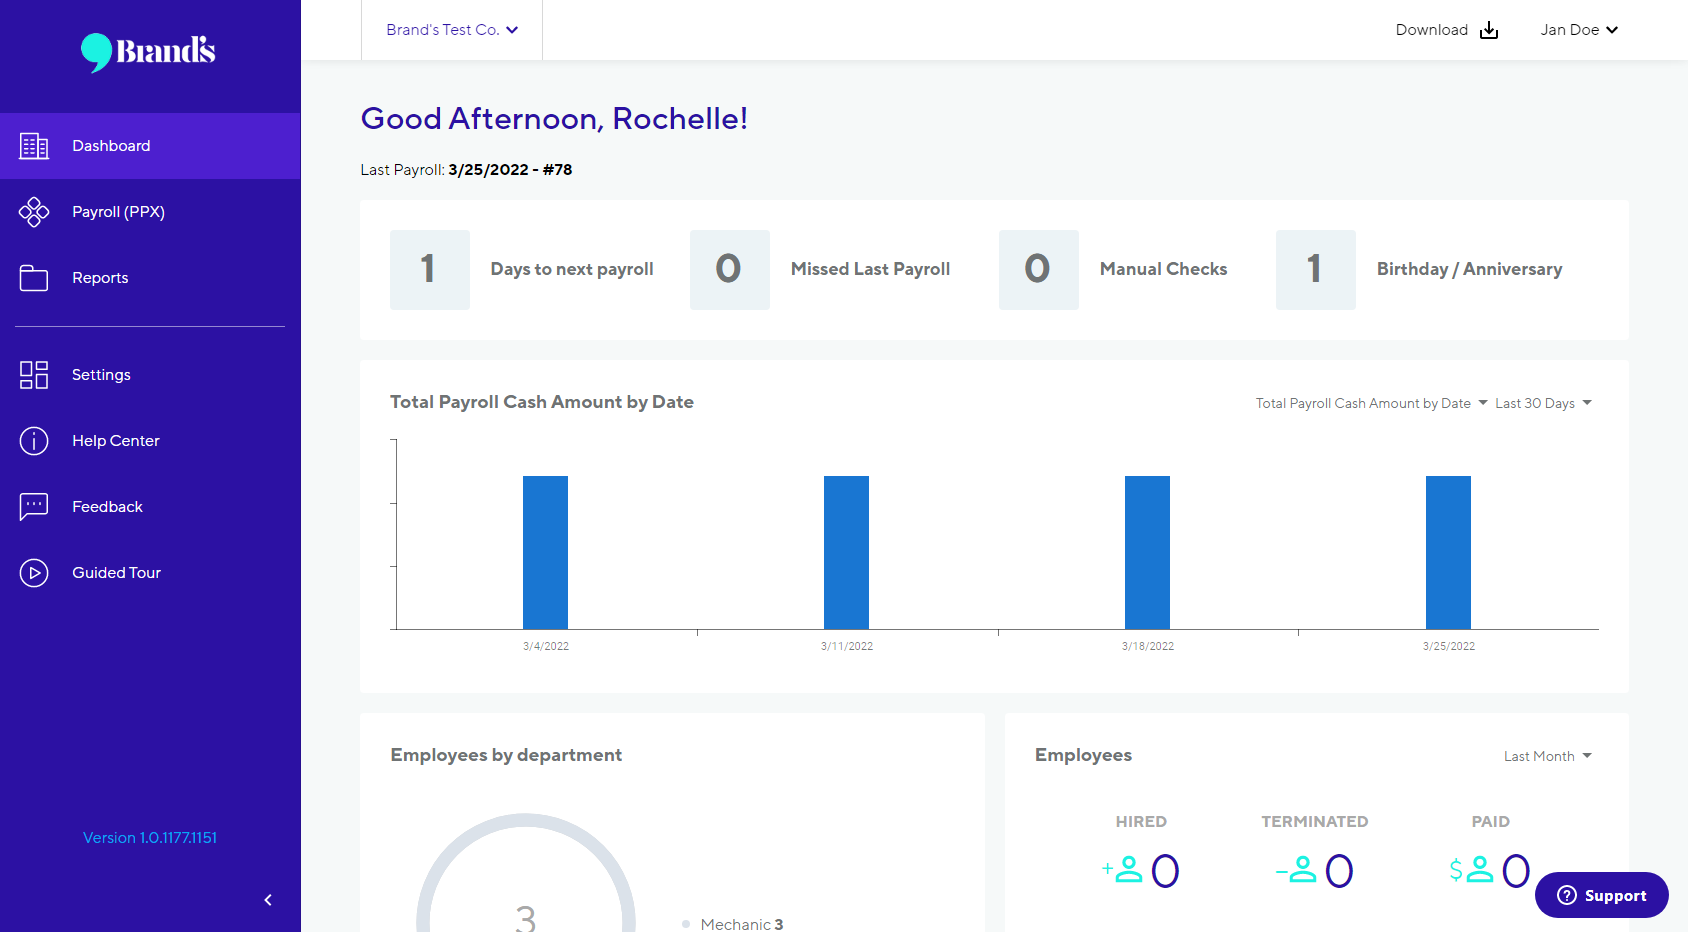
Task: Click the Mechanic legend entry
Action: click(x=733, y=924)
